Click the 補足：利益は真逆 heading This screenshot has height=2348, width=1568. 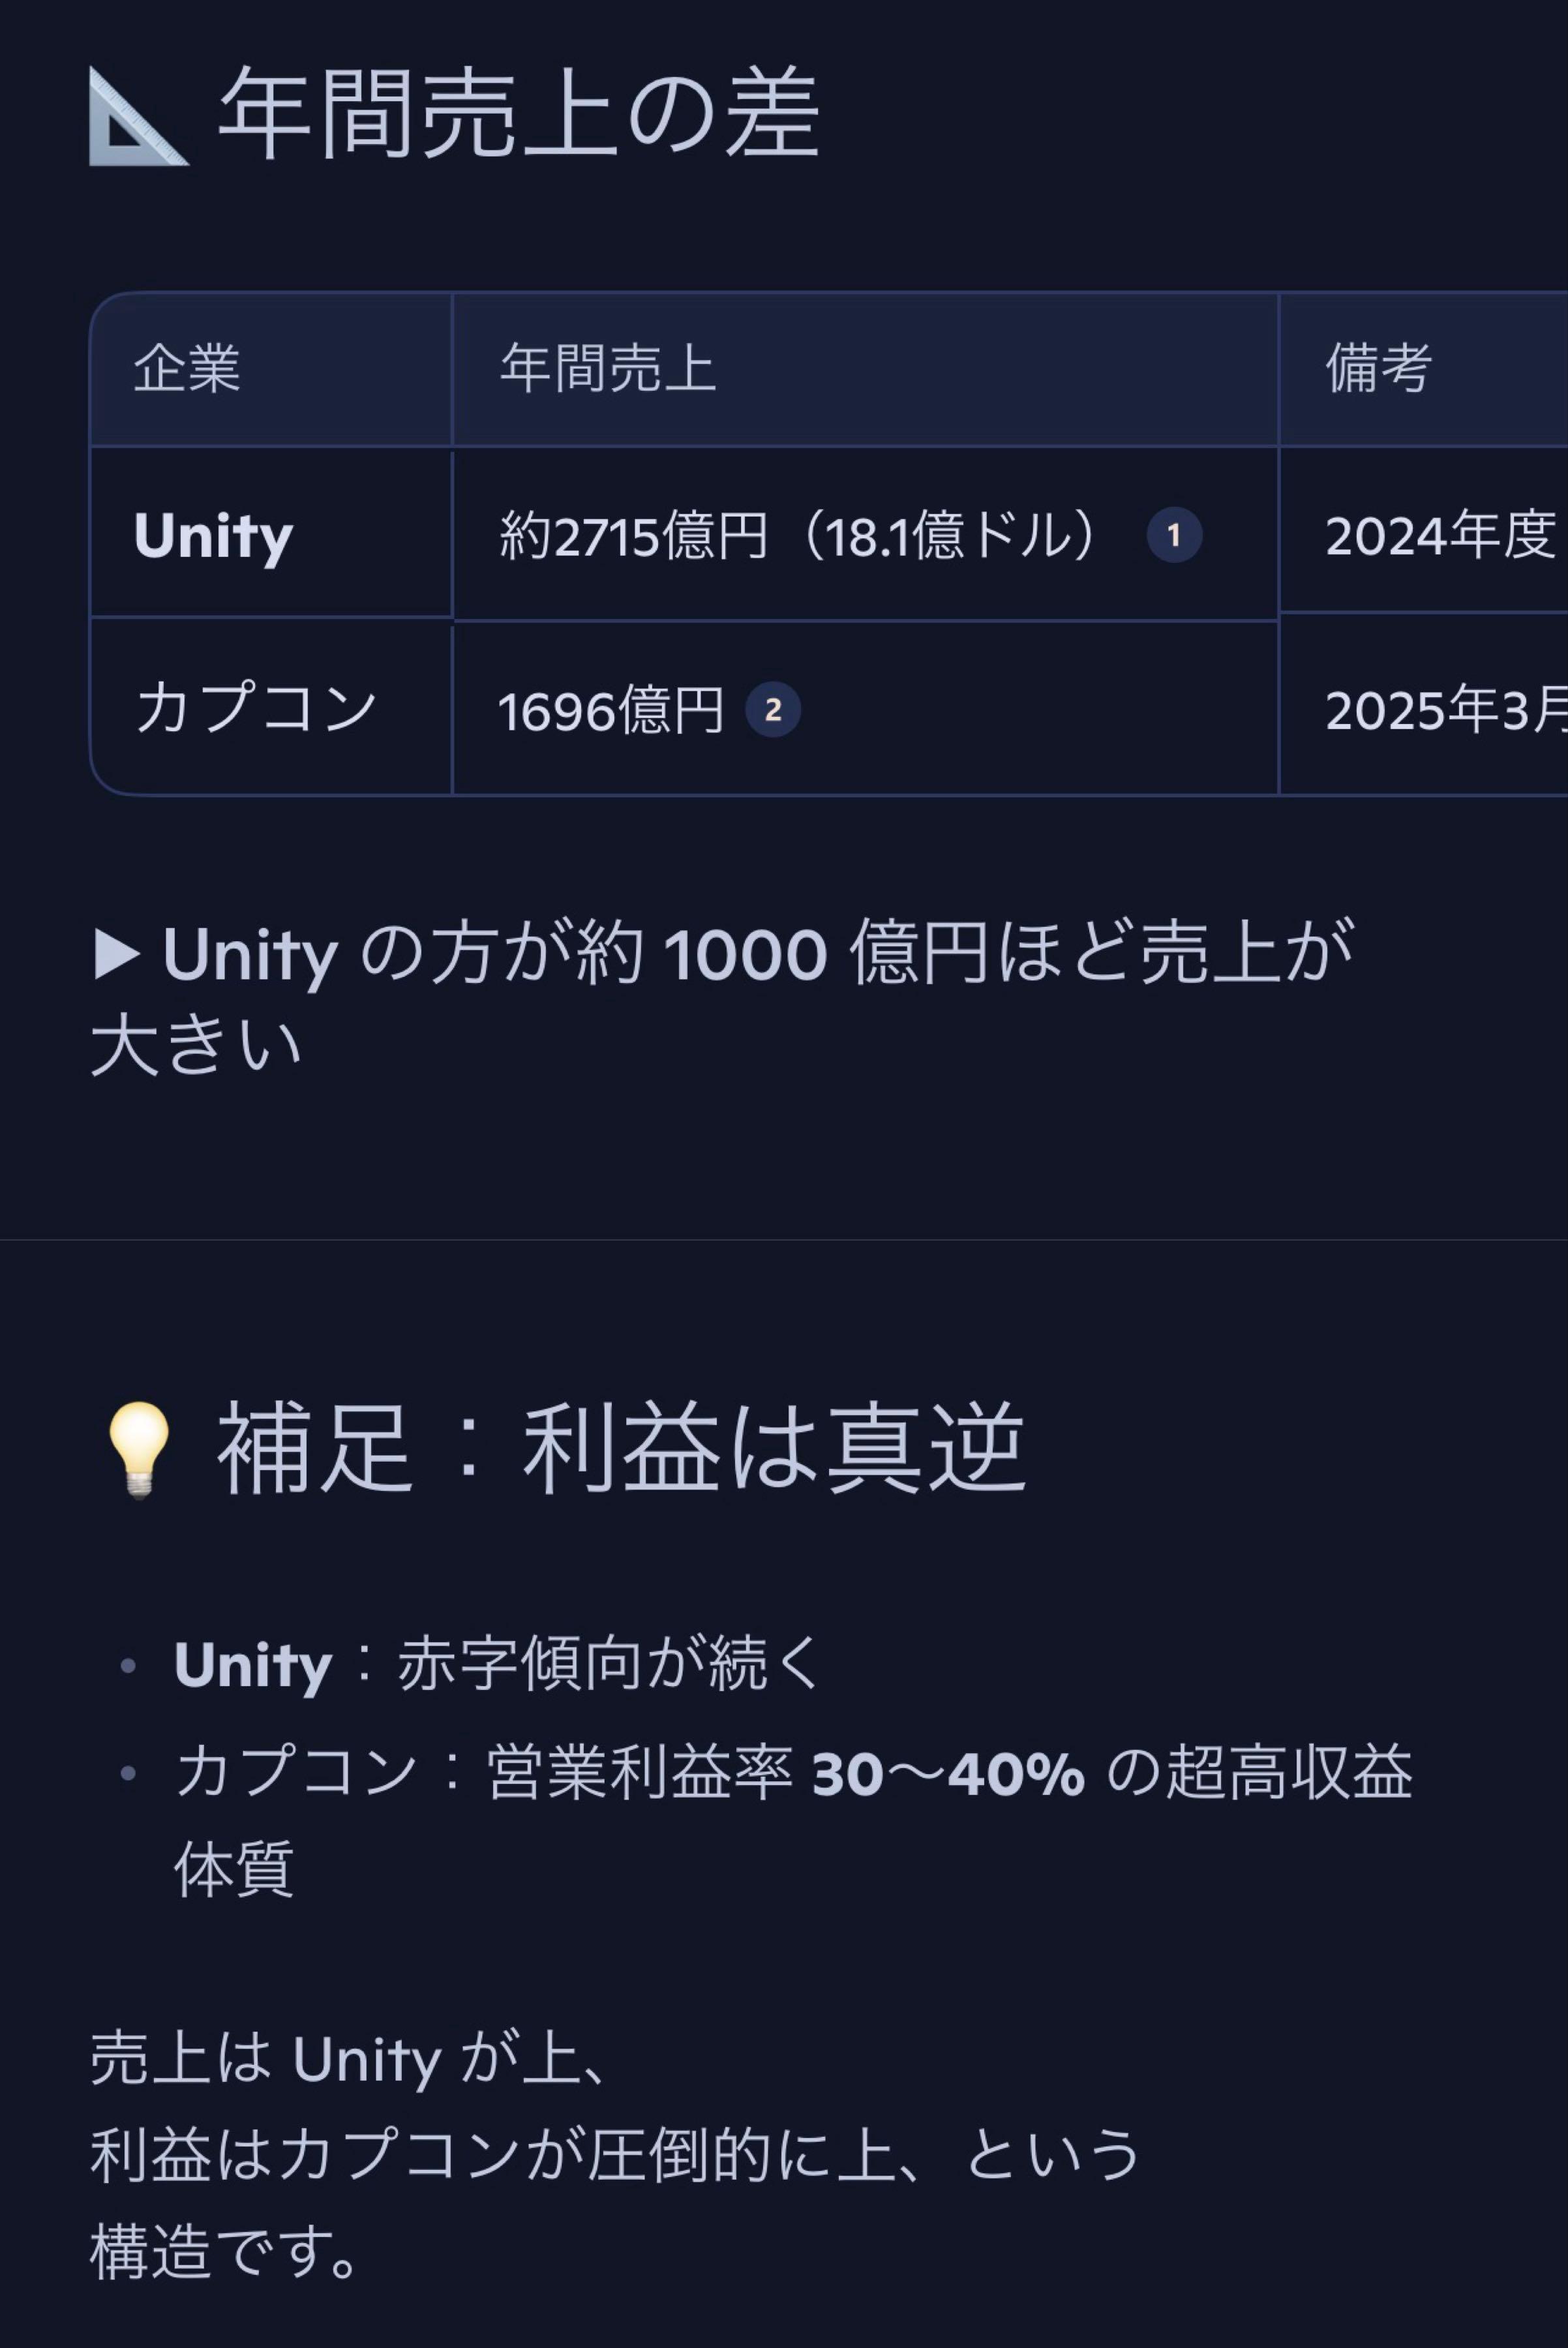coord(621,1448)
